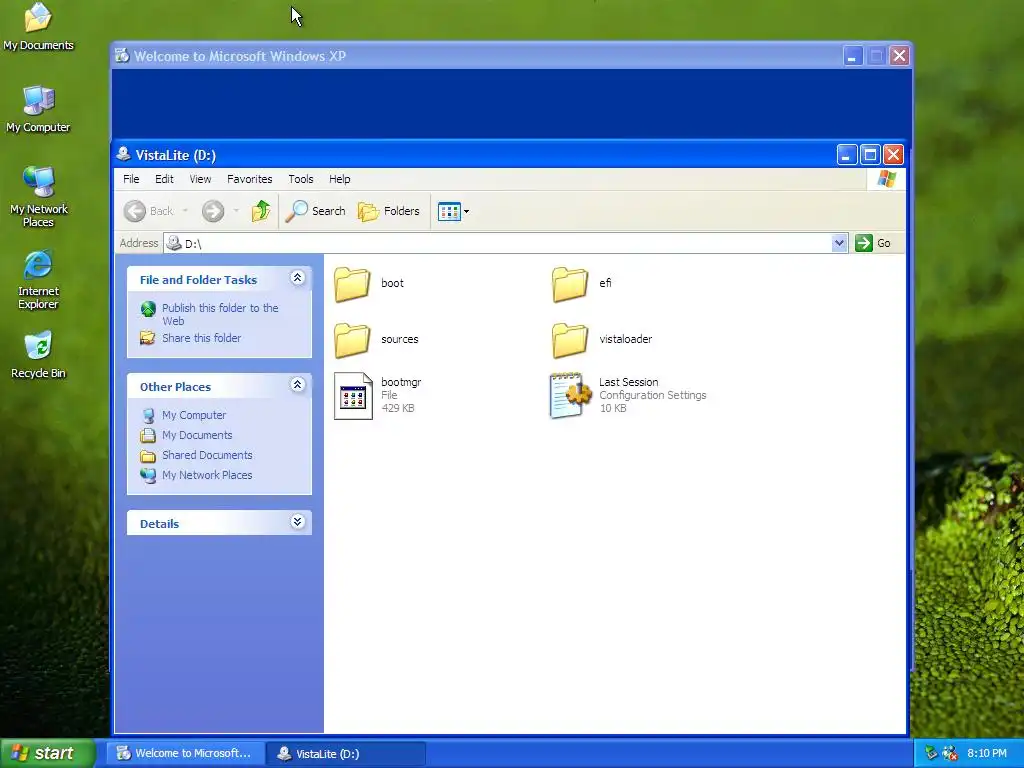Open My Network Places sidebar link
The height and width of the screenshot is (768, 1024).
[207, 475]
